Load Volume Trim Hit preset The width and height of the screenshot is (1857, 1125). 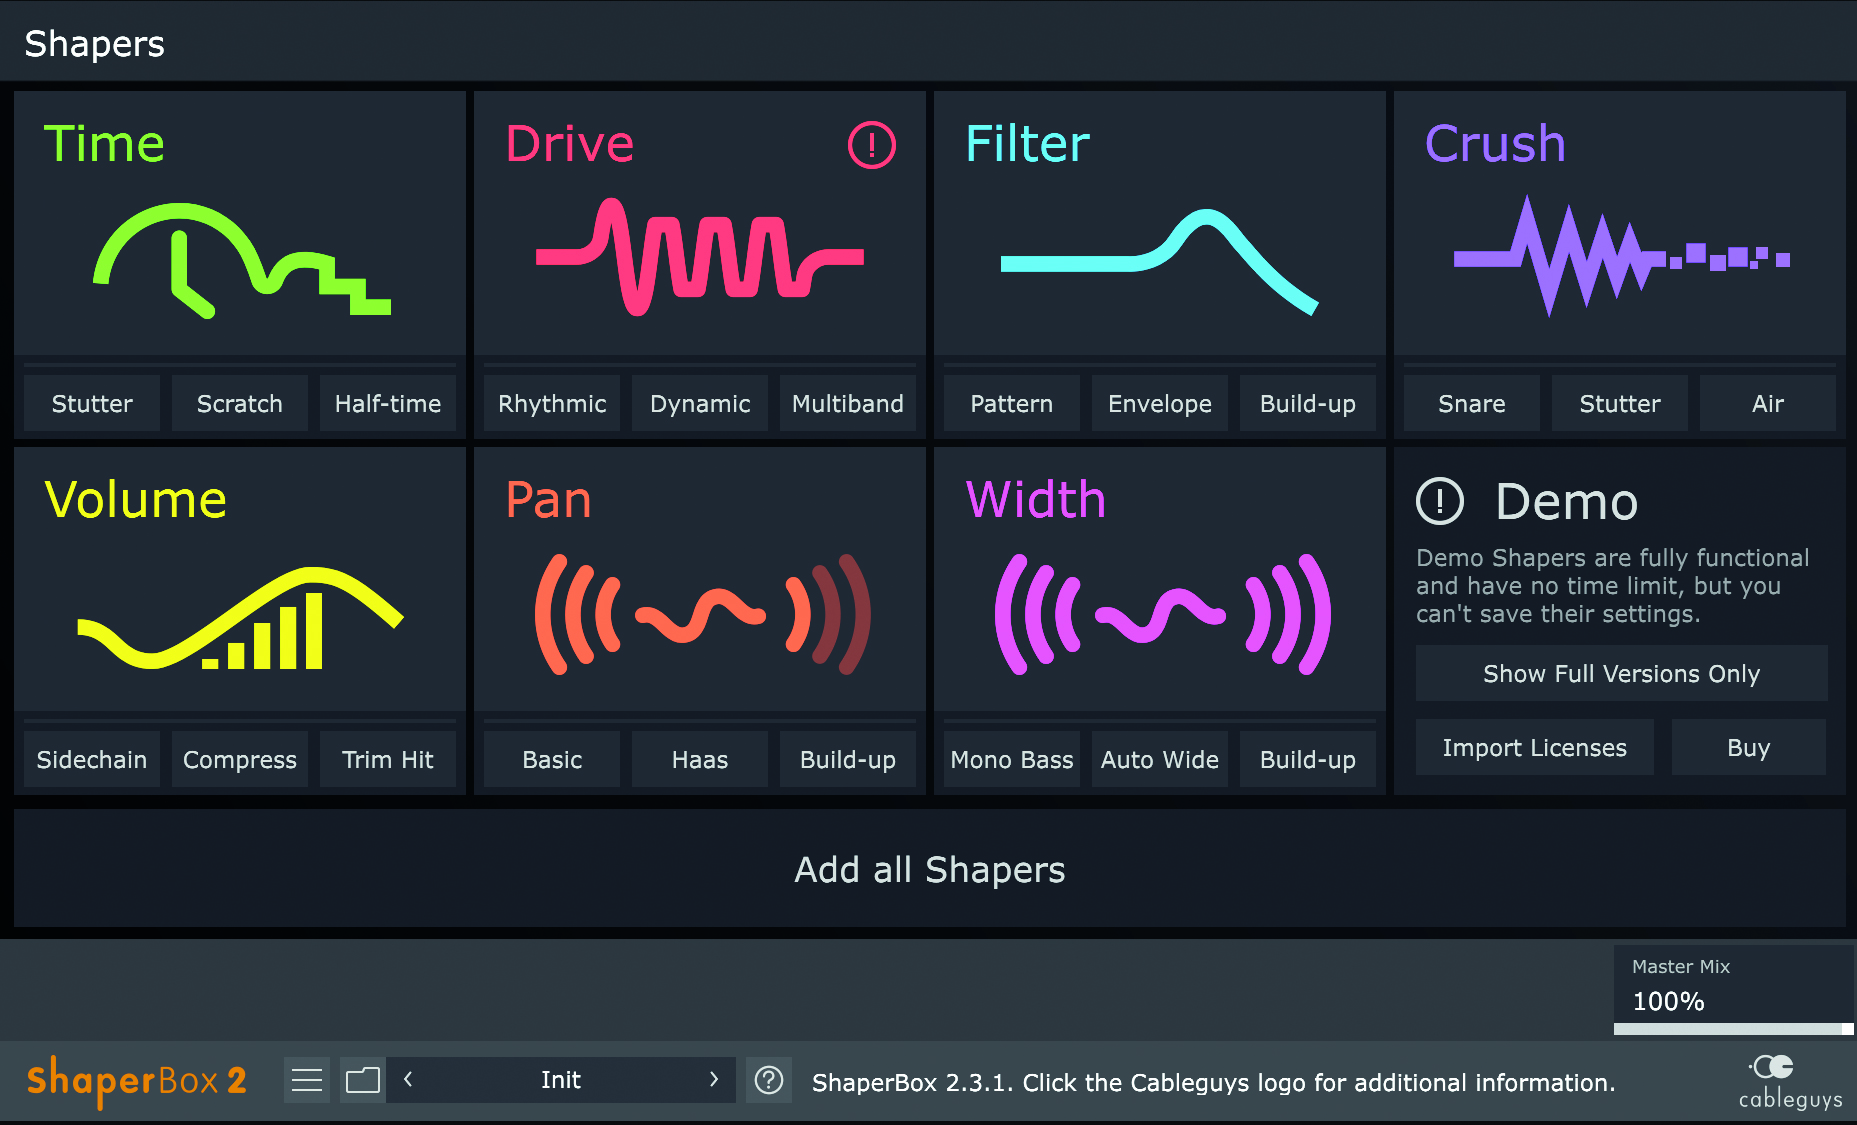(388, 760)
